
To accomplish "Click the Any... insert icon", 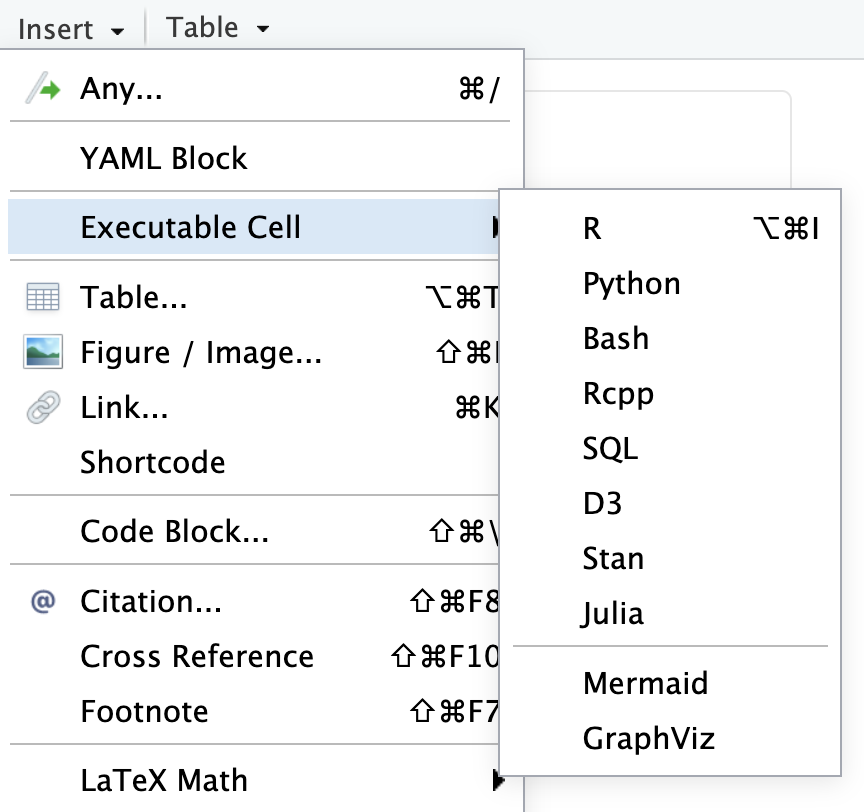I will tap(43, 89).
